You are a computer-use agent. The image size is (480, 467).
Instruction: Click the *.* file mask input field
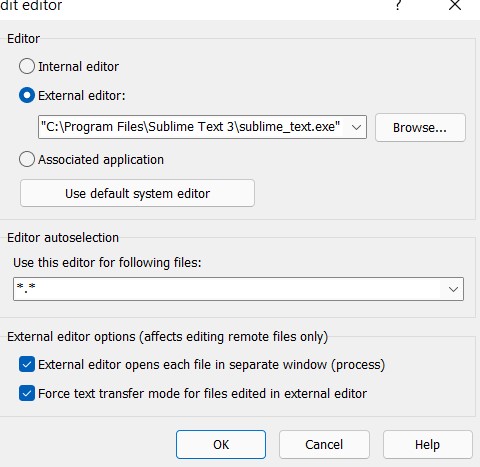pos(229,289)
